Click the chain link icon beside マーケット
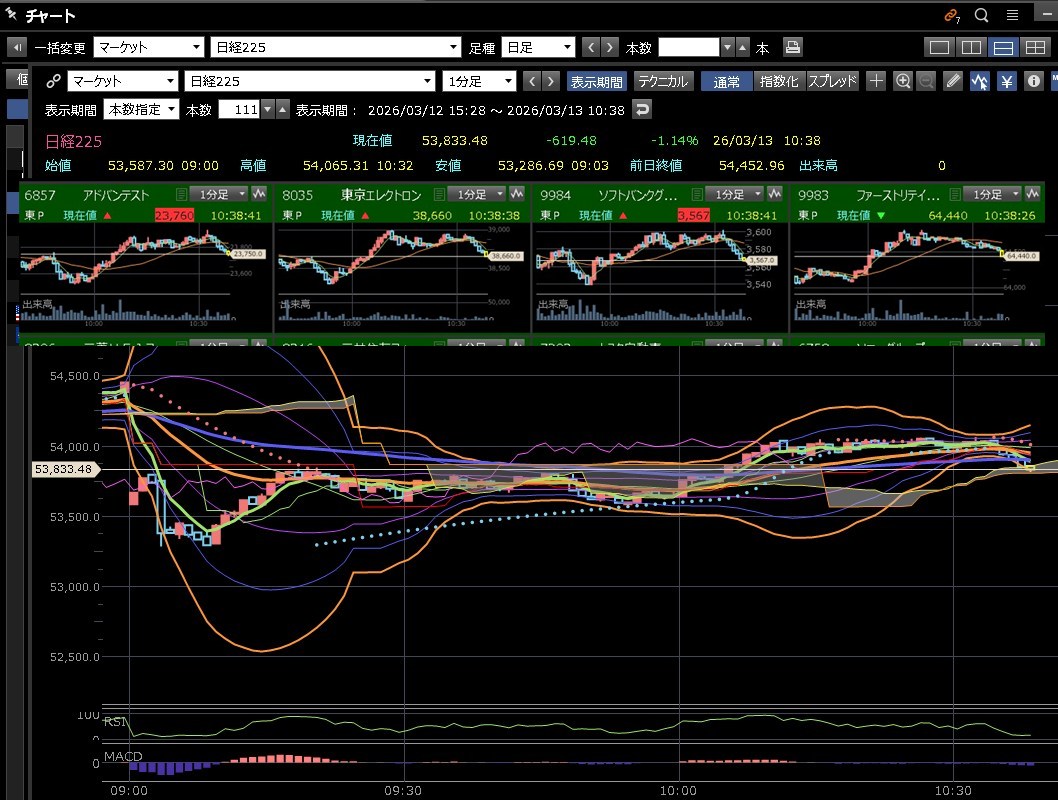Viewport: 1058px width, 800px height. pyautogui.click(x=56, y=81)
